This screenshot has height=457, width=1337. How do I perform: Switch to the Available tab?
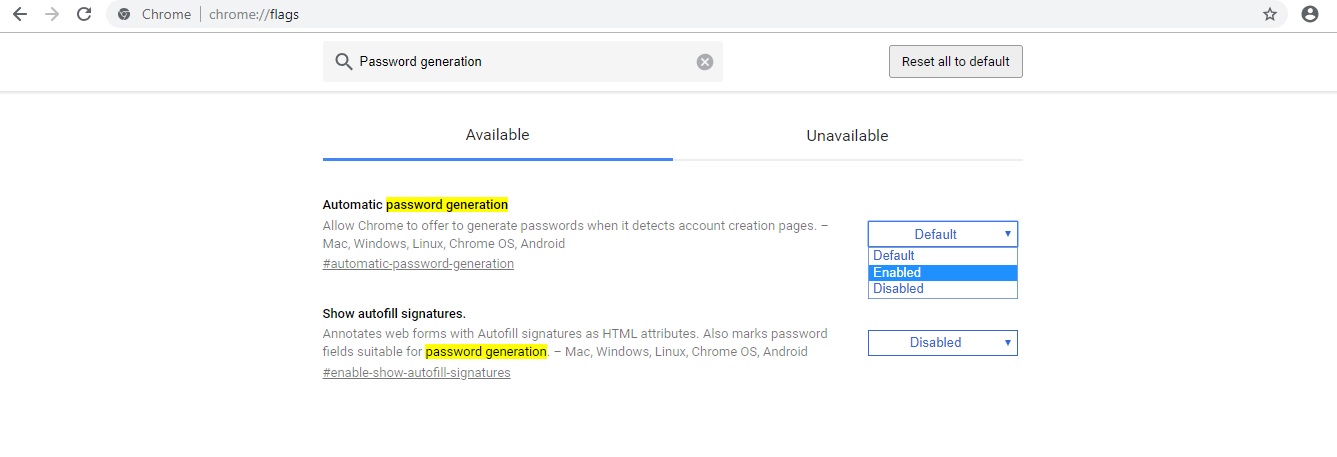pos(497,135)
